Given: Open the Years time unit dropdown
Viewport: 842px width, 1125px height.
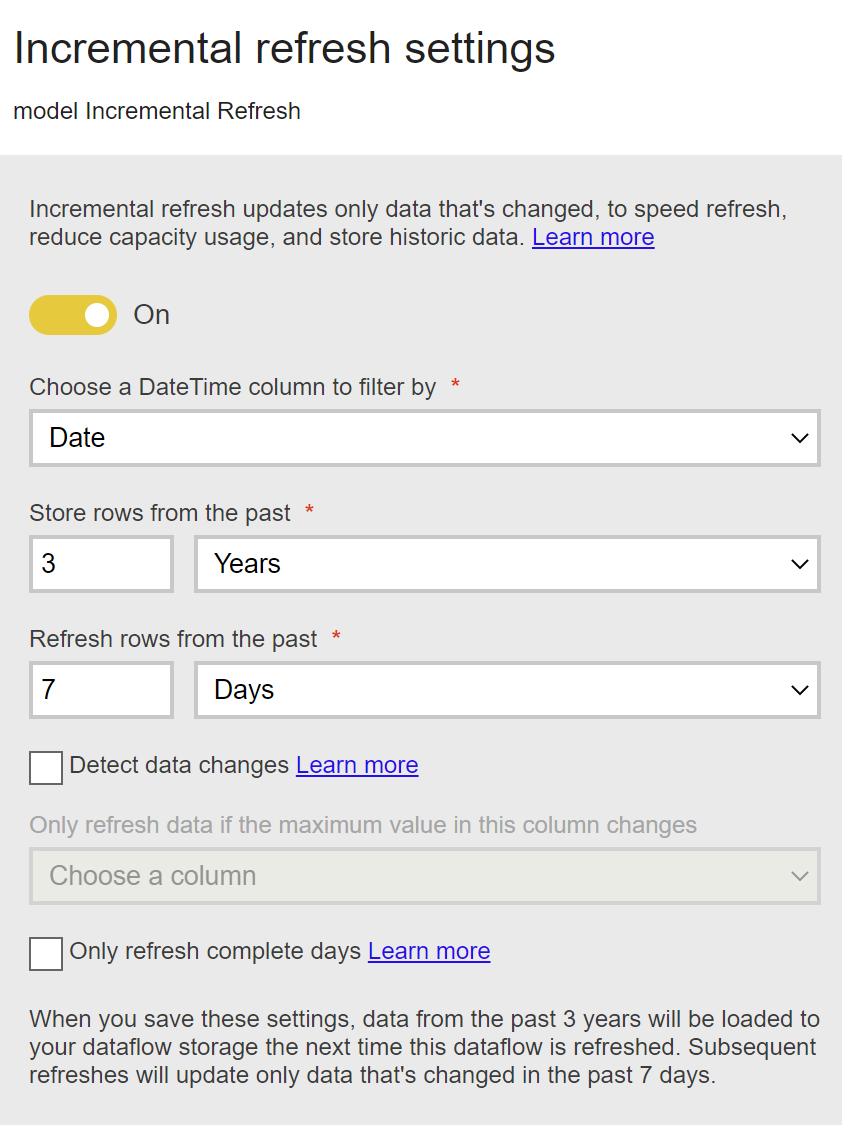Looking at the screenshot, I should 506,564.
